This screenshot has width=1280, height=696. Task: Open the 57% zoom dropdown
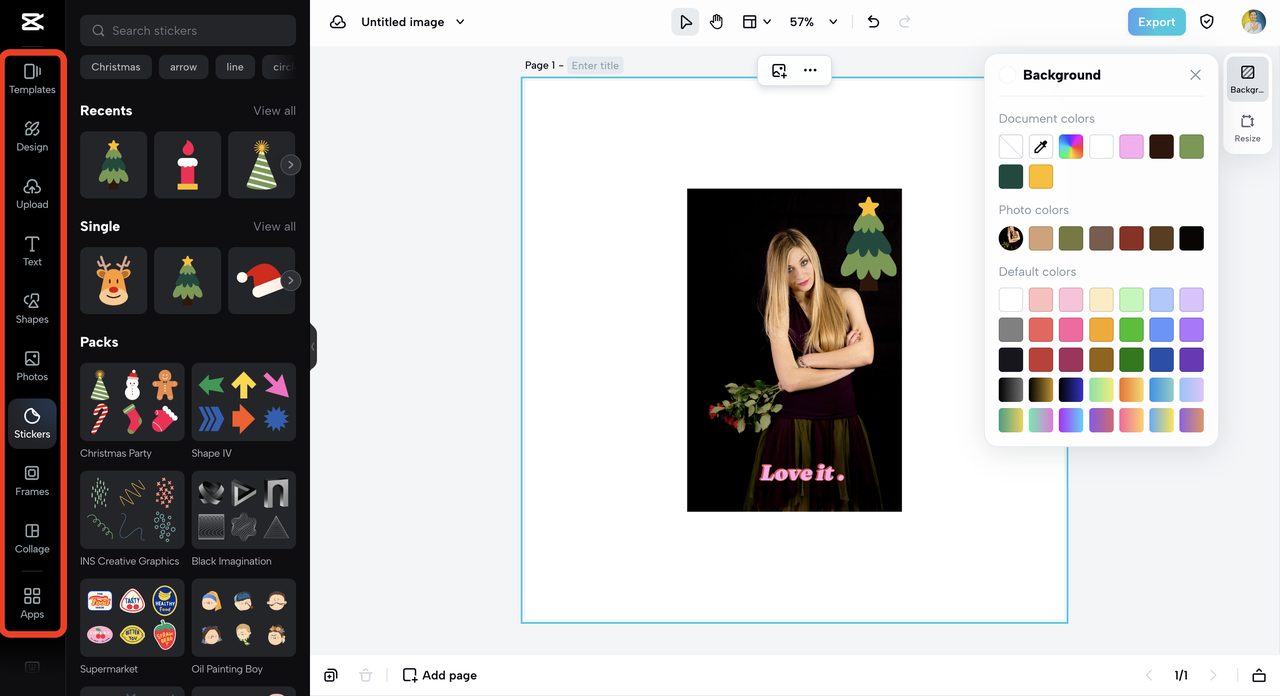(812, 22)
